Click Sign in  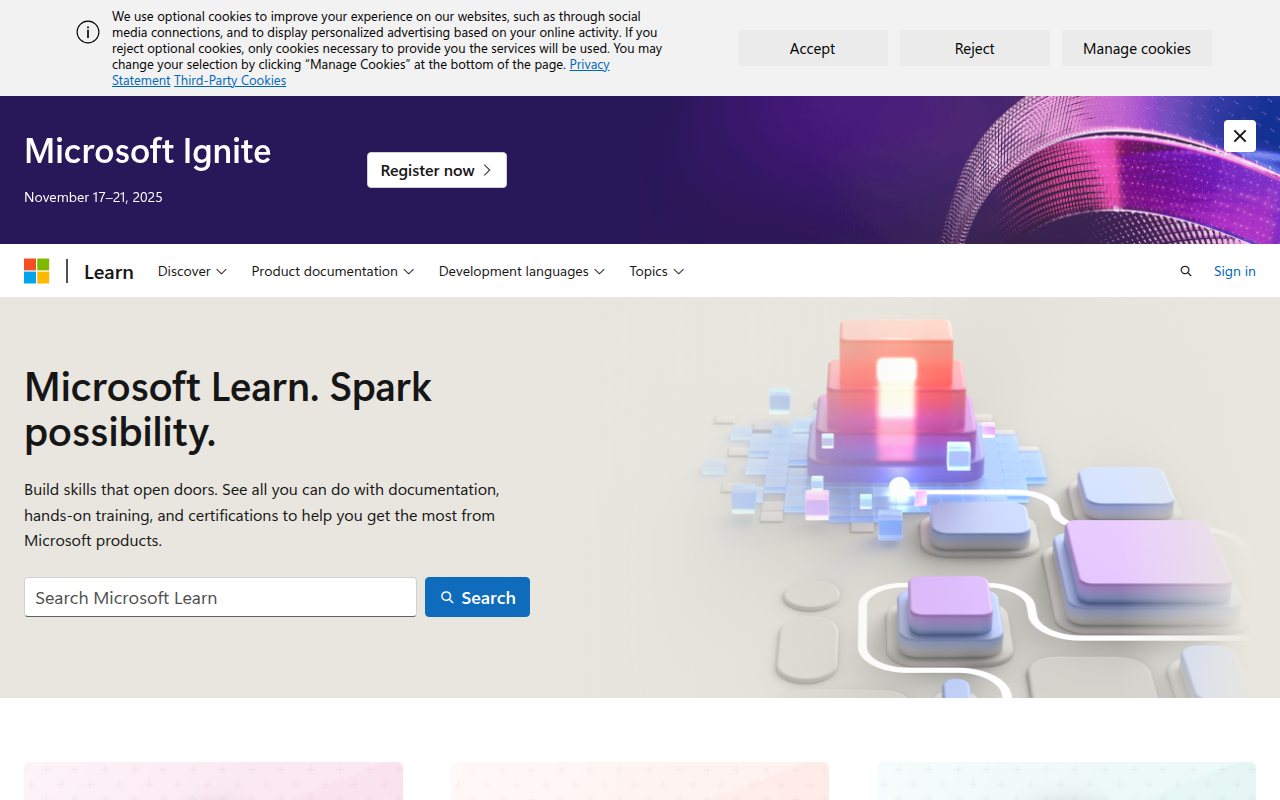click(x=1234, y=271)
